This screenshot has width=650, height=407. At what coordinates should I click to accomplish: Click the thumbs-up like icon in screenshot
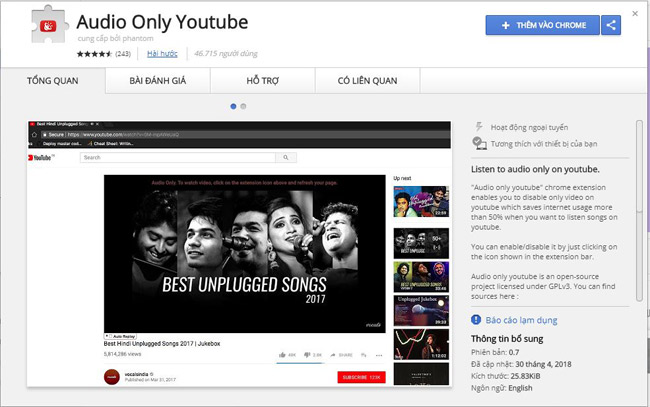(x=282, y=355)
